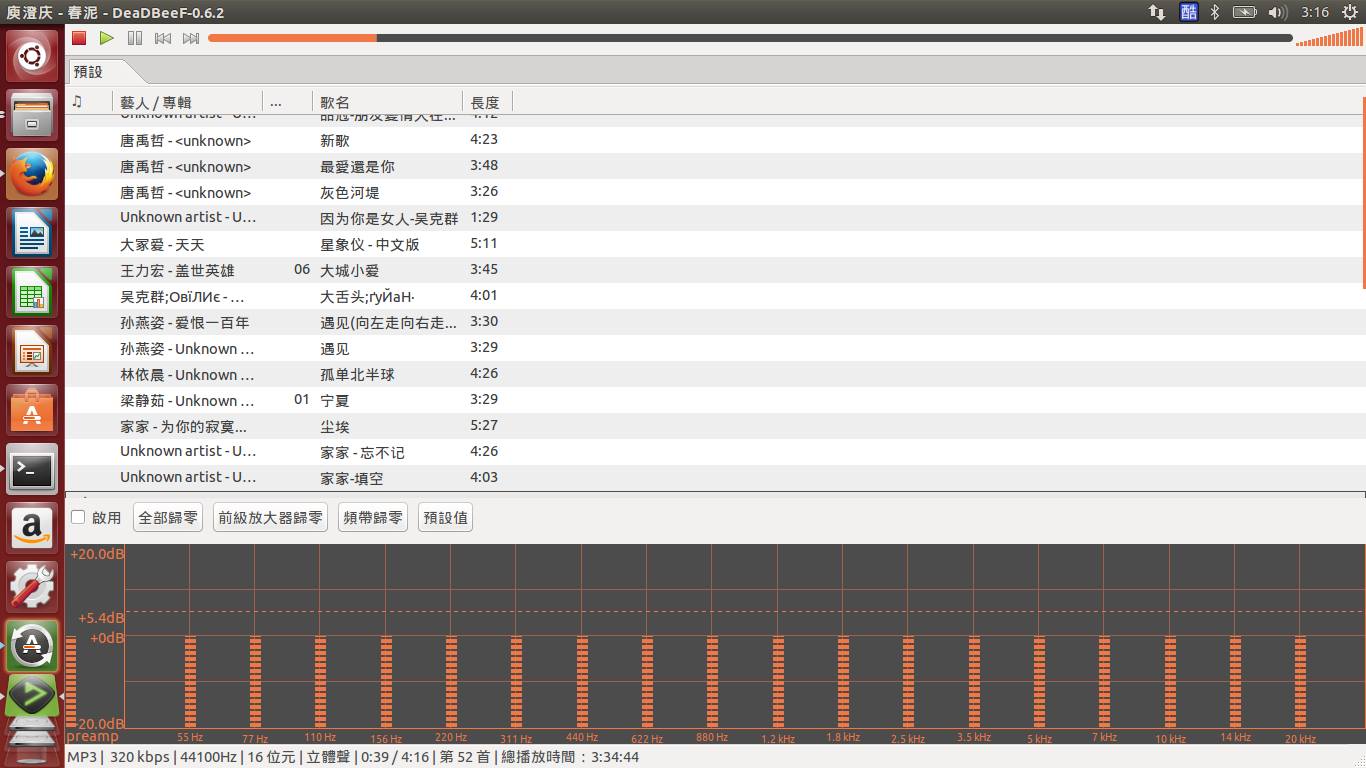Viewport: 1366px width, 768px height.
Task: Select the song 宁夏
Action: click(x=714, y=400)
